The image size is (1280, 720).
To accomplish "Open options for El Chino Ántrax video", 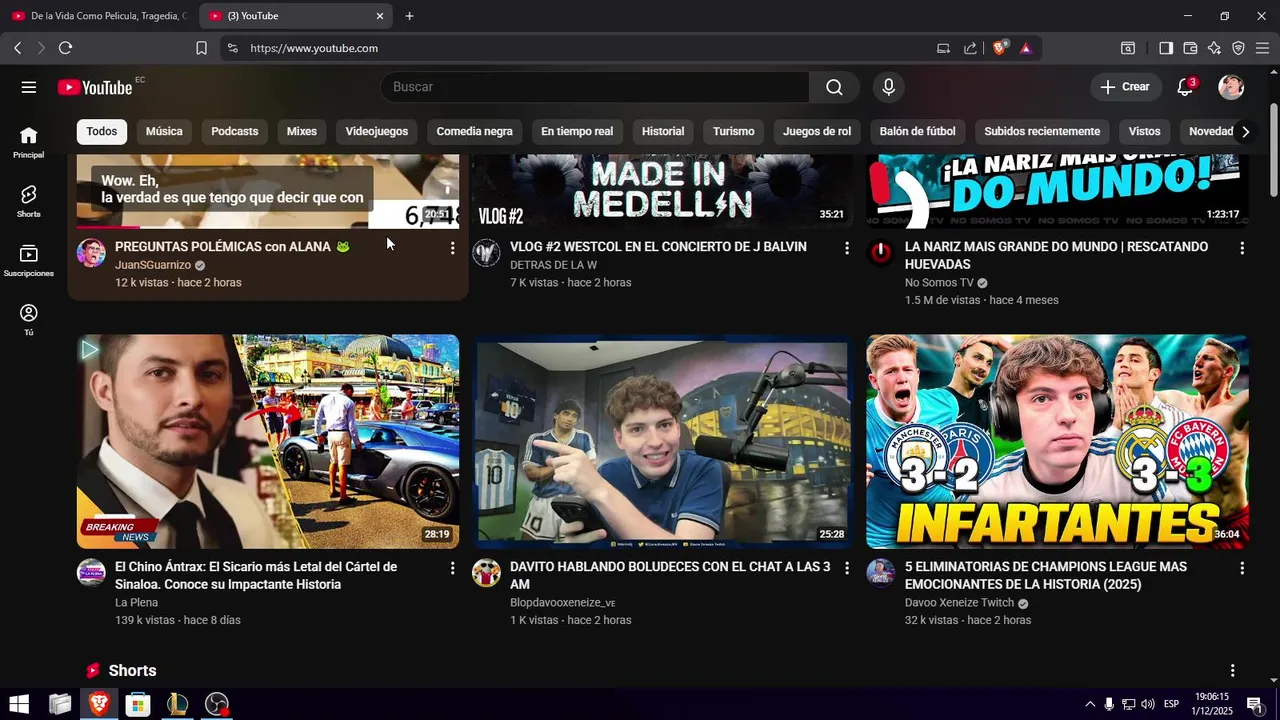I will point(452,568).
